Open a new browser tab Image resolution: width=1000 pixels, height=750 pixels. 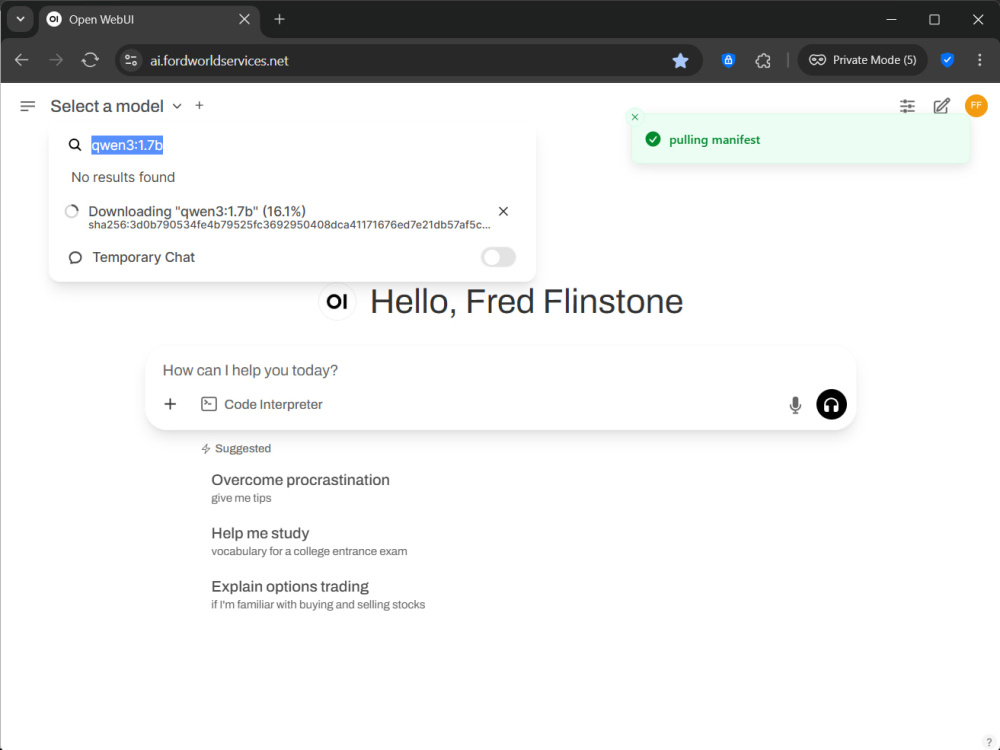coord(279,19)
